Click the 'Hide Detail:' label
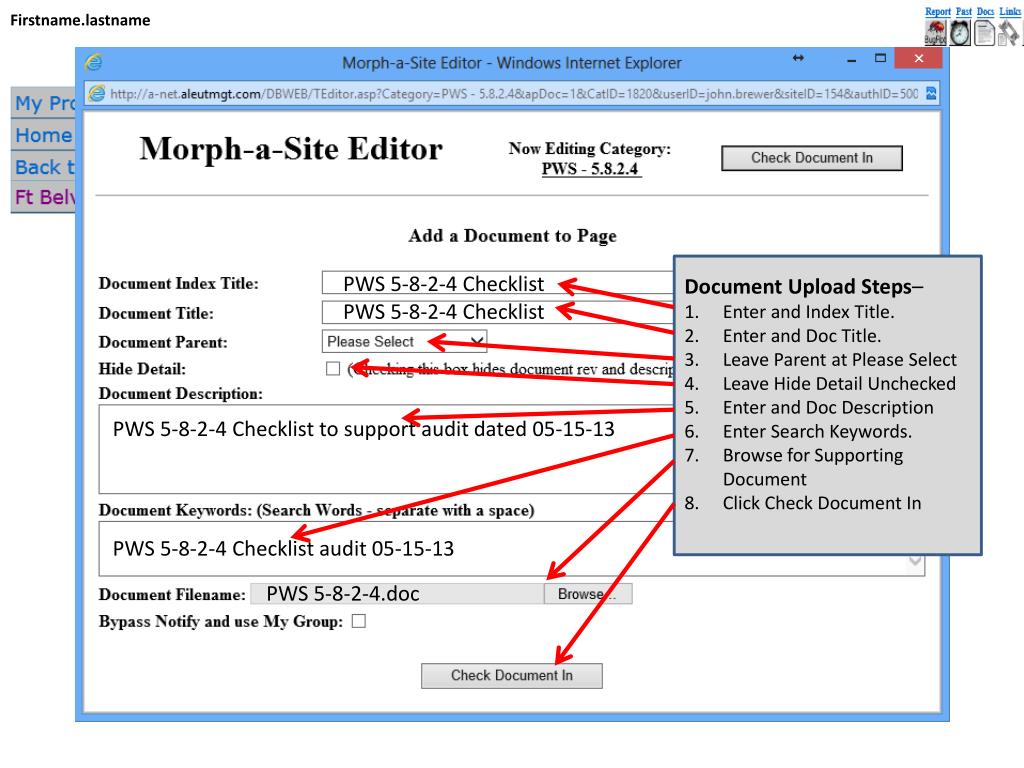The image size is (1024, 768). (142, 369)
